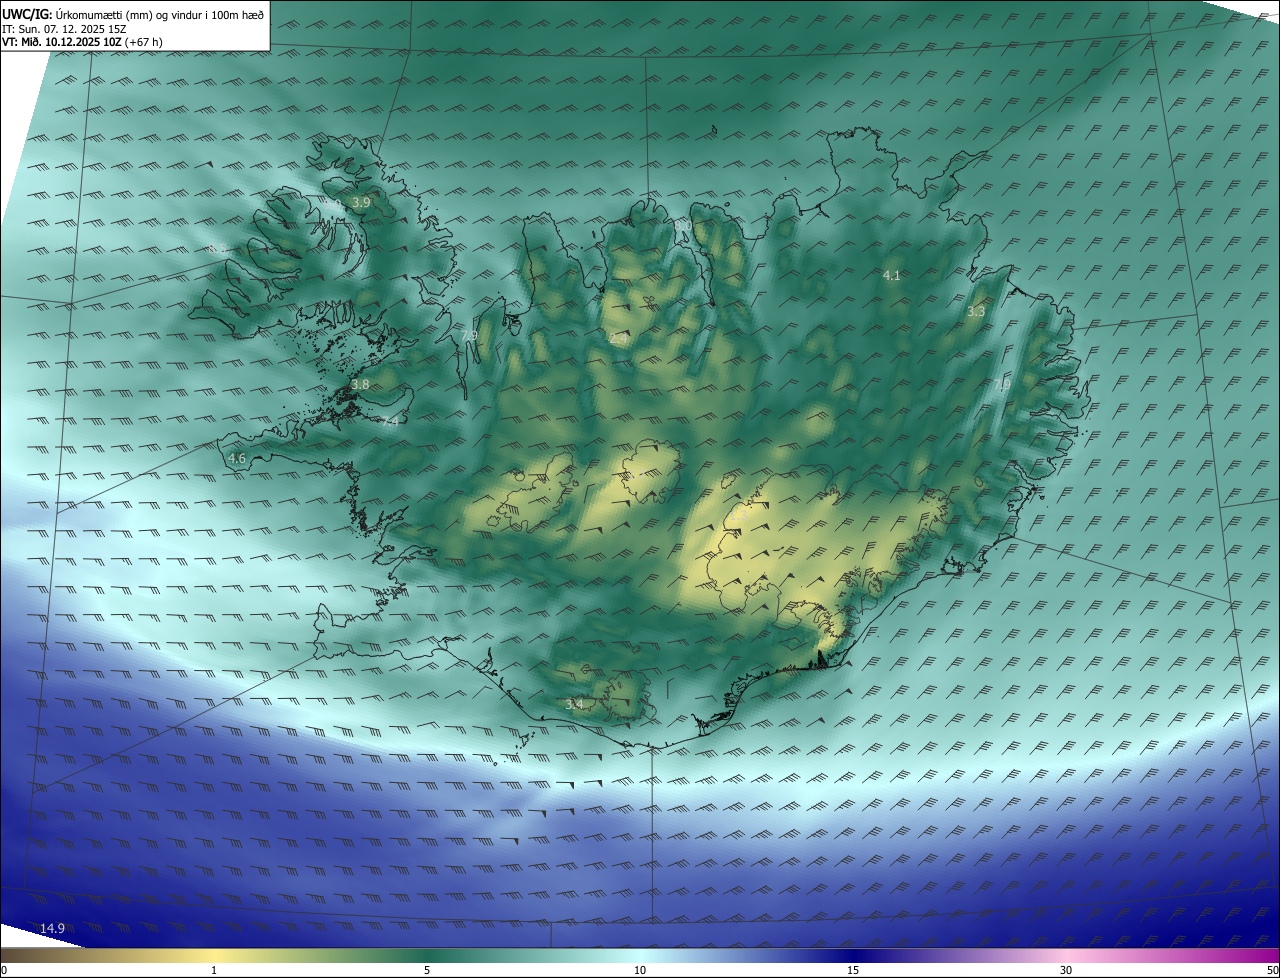Click the 7.9 value just below the 3.3 label
Image resolution: width=1280 pixels, height=978 pixels.
coord(1003,384)
